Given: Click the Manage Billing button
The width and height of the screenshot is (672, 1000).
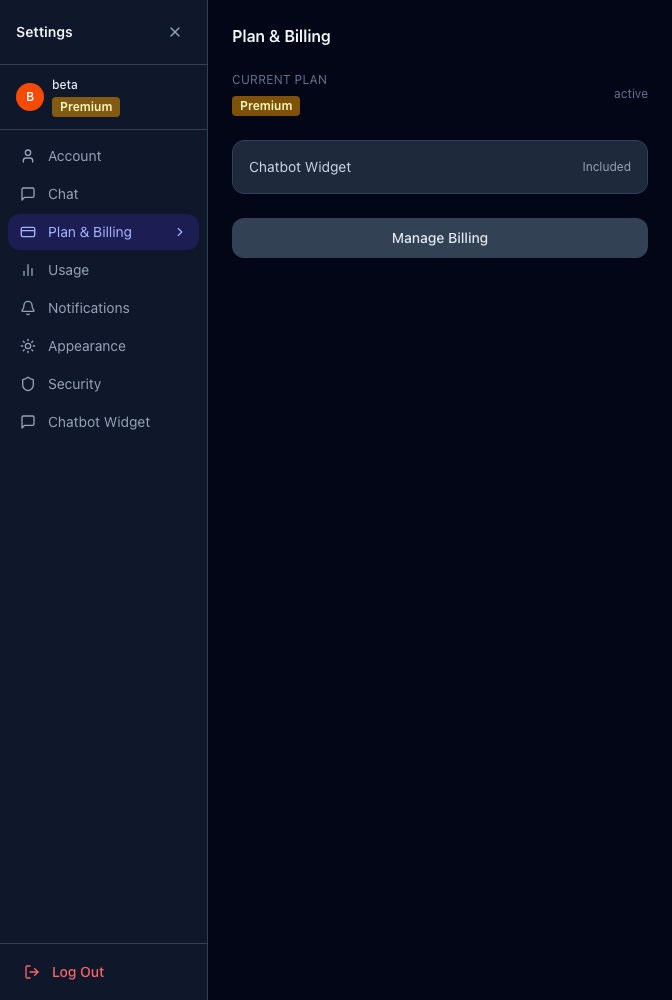Looking at the screenshot, I should pos(440,238).
